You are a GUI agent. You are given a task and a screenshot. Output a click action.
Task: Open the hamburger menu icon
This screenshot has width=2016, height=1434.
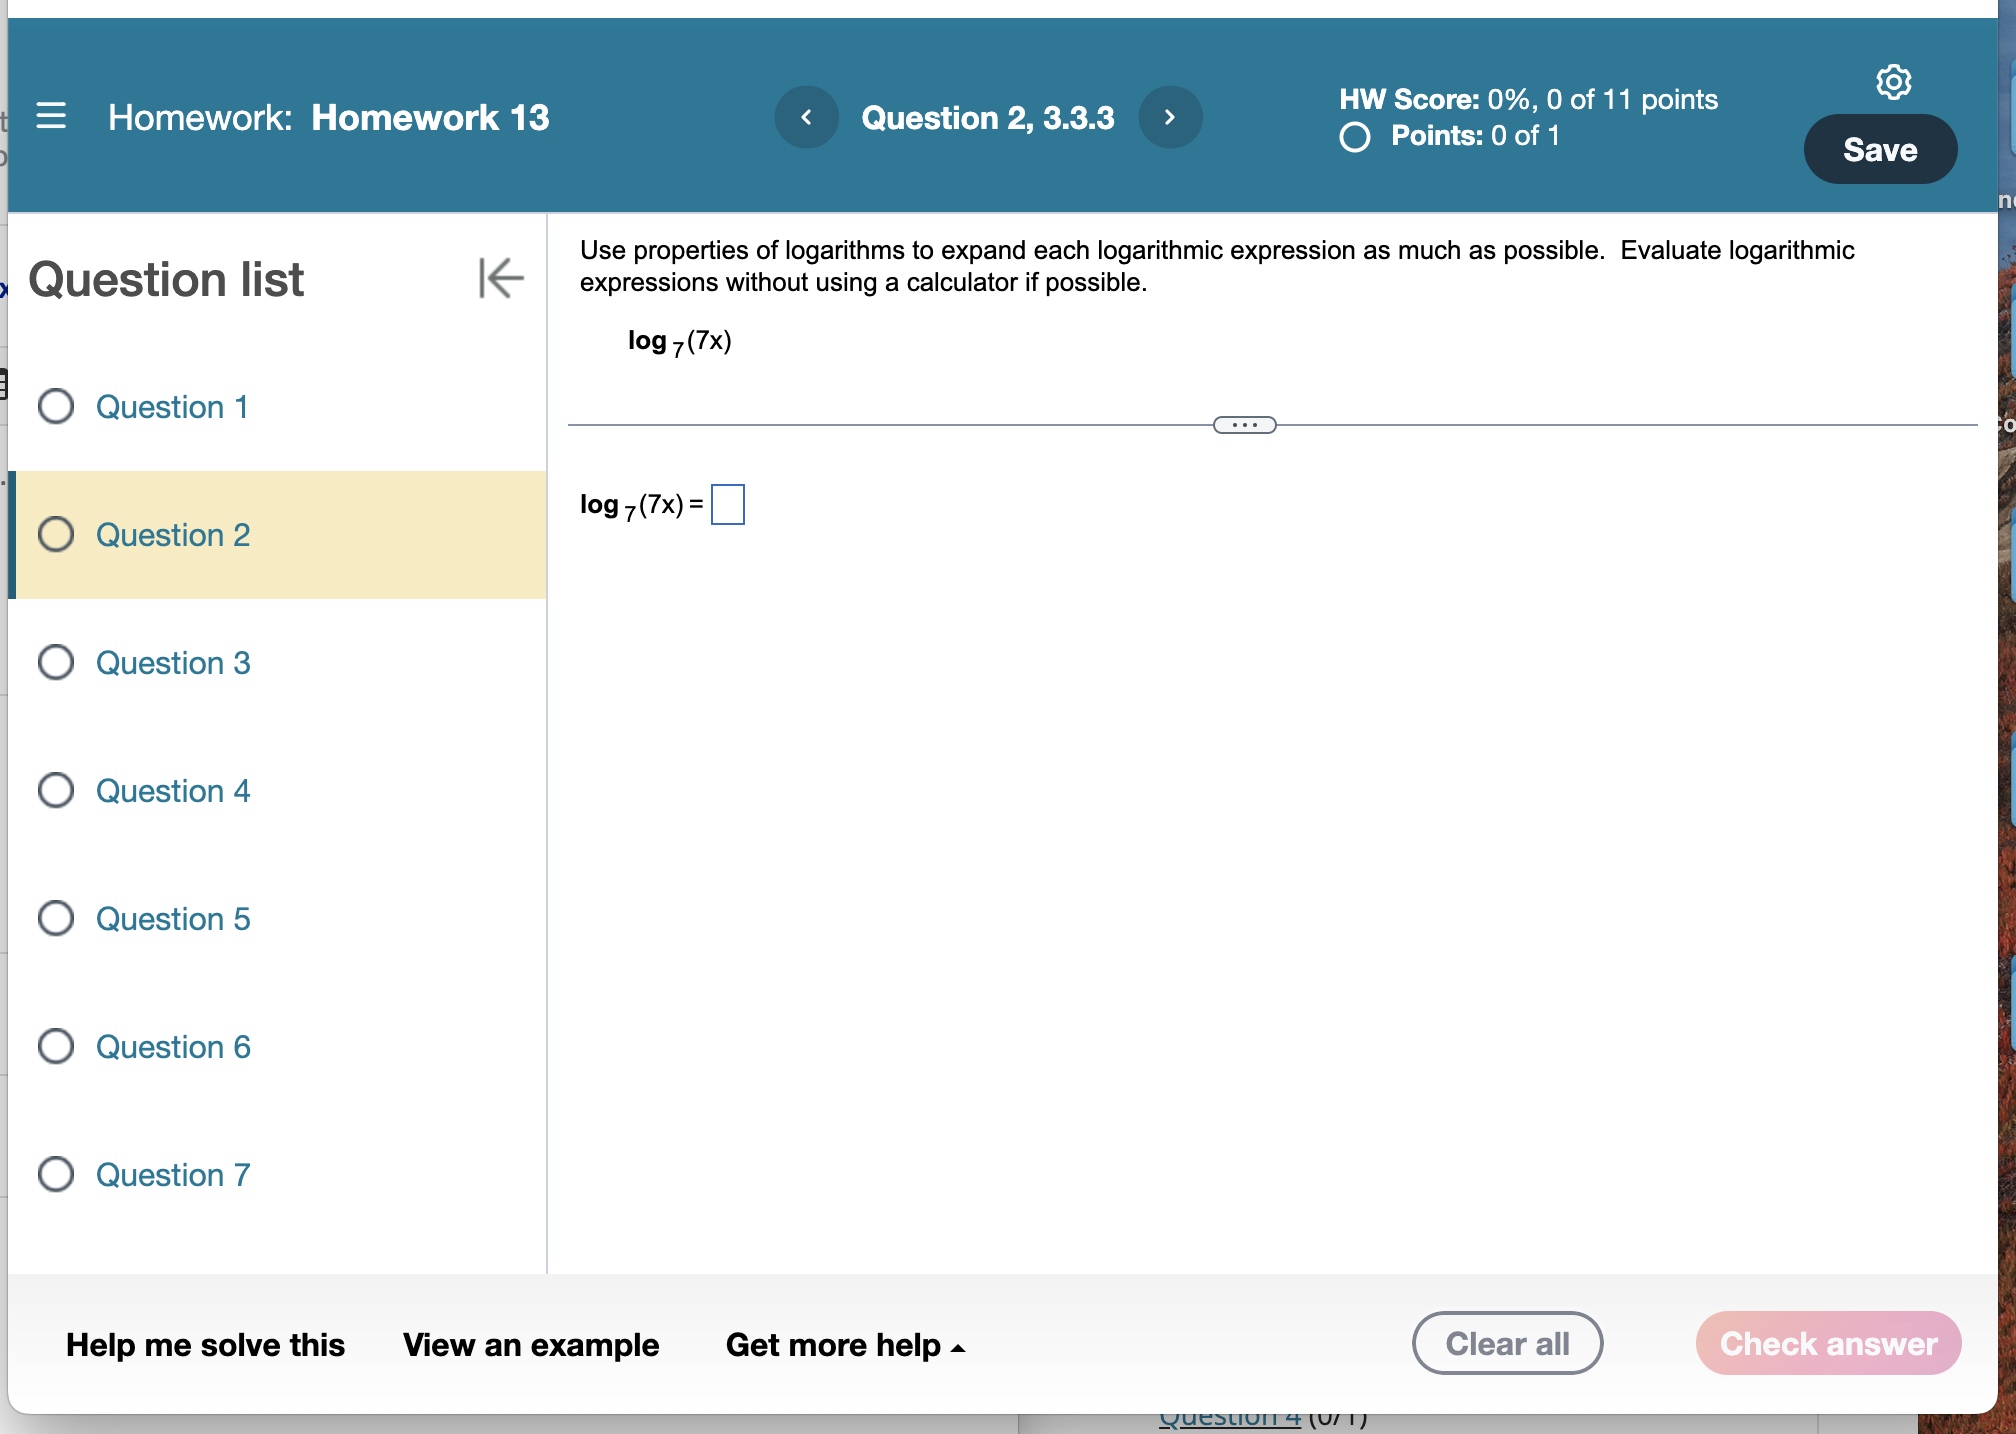coord(51,116)
